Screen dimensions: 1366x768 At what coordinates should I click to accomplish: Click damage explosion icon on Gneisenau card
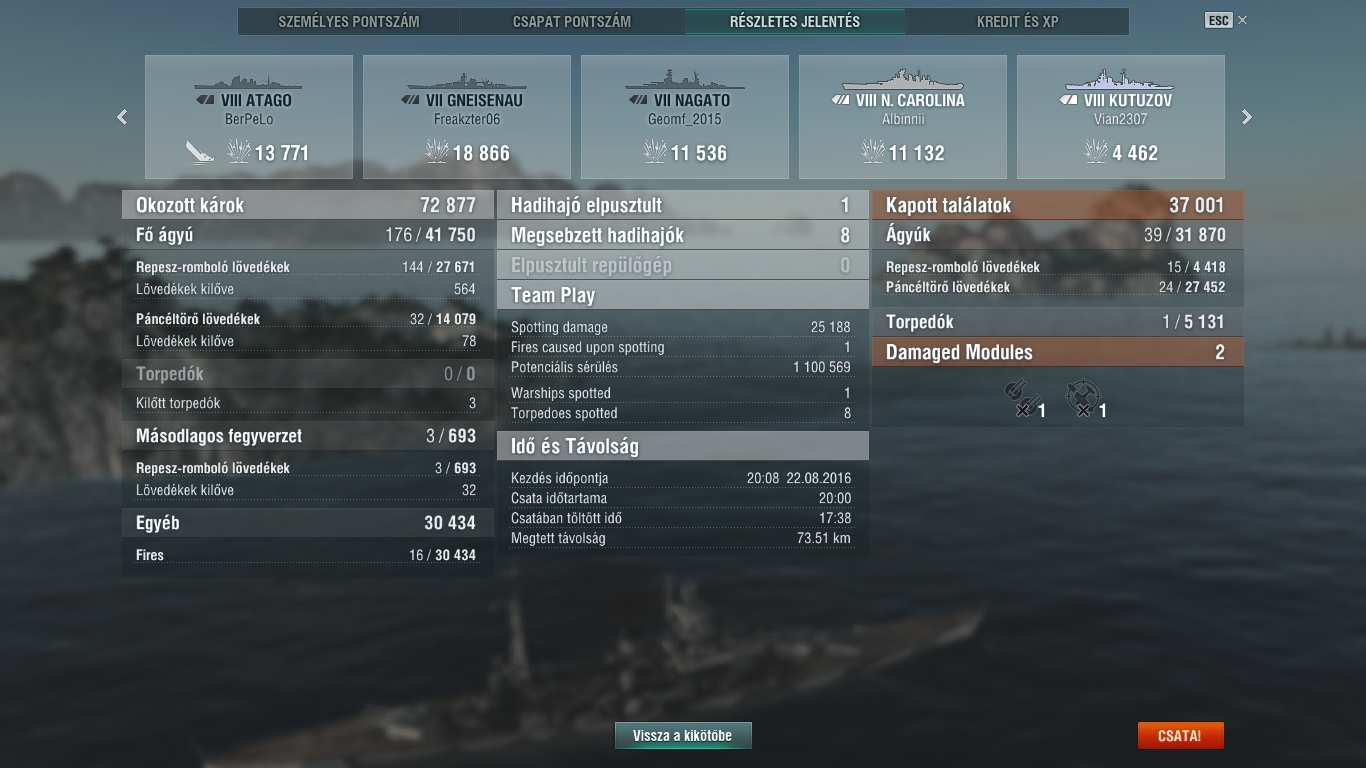[x=437, y=152]
